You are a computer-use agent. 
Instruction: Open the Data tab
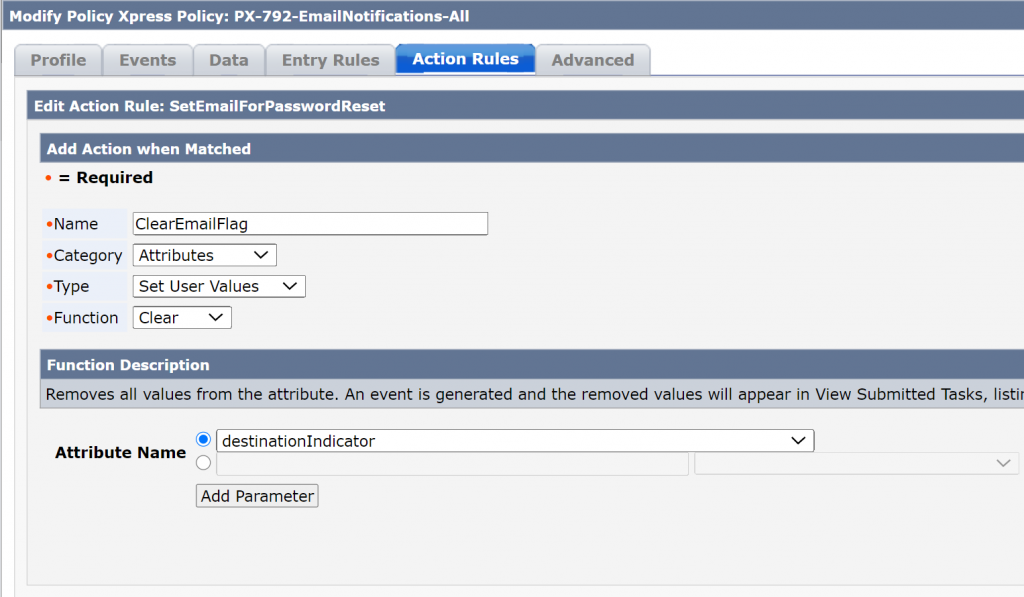click(229, 60)
